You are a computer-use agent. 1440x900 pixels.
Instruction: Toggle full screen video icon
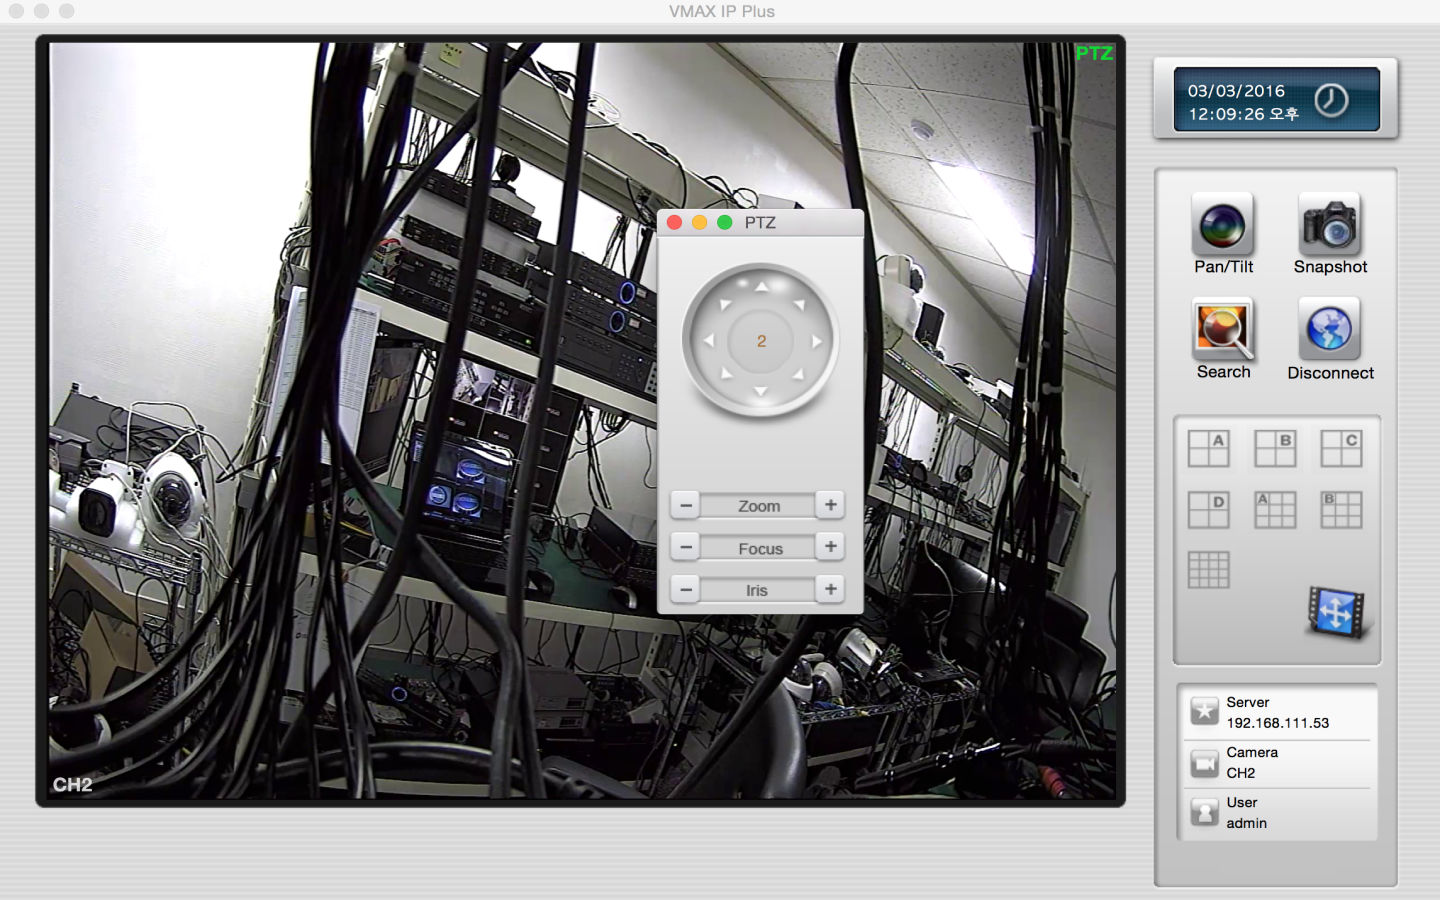[1337, 612]
